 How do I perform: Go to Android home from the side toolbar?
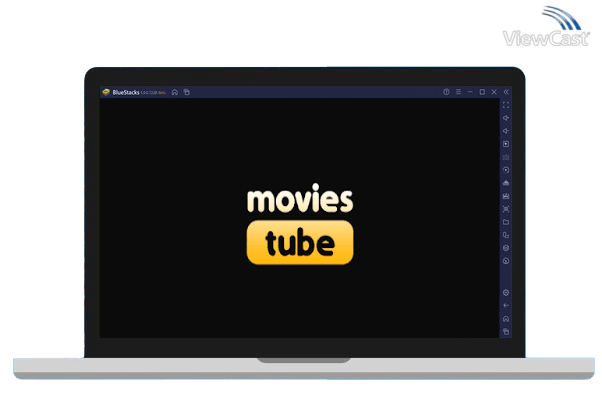pyautogui.click(x=506, y=319)
